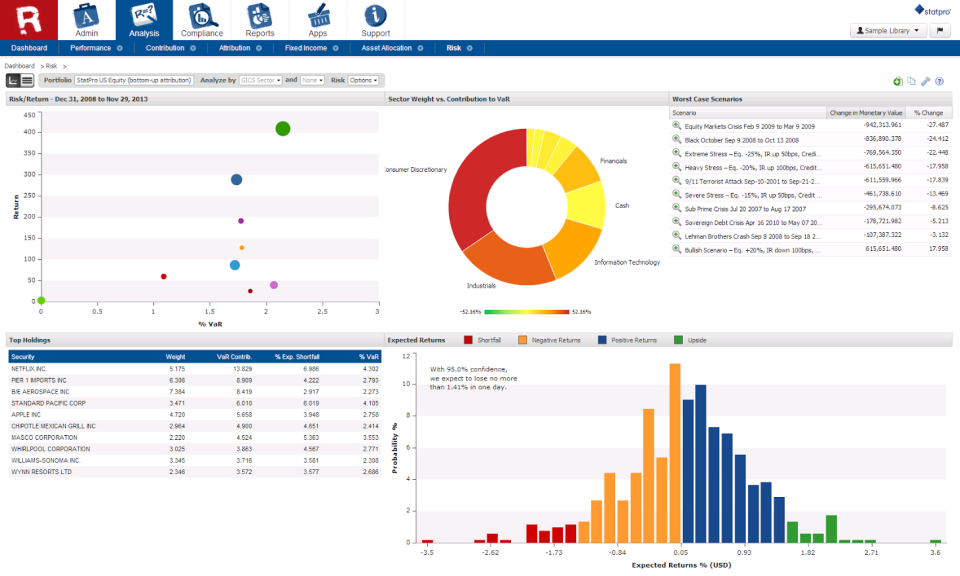Click the green add-document icon above the dashboard
Viewport: 960px width, 576px height.
897,81
